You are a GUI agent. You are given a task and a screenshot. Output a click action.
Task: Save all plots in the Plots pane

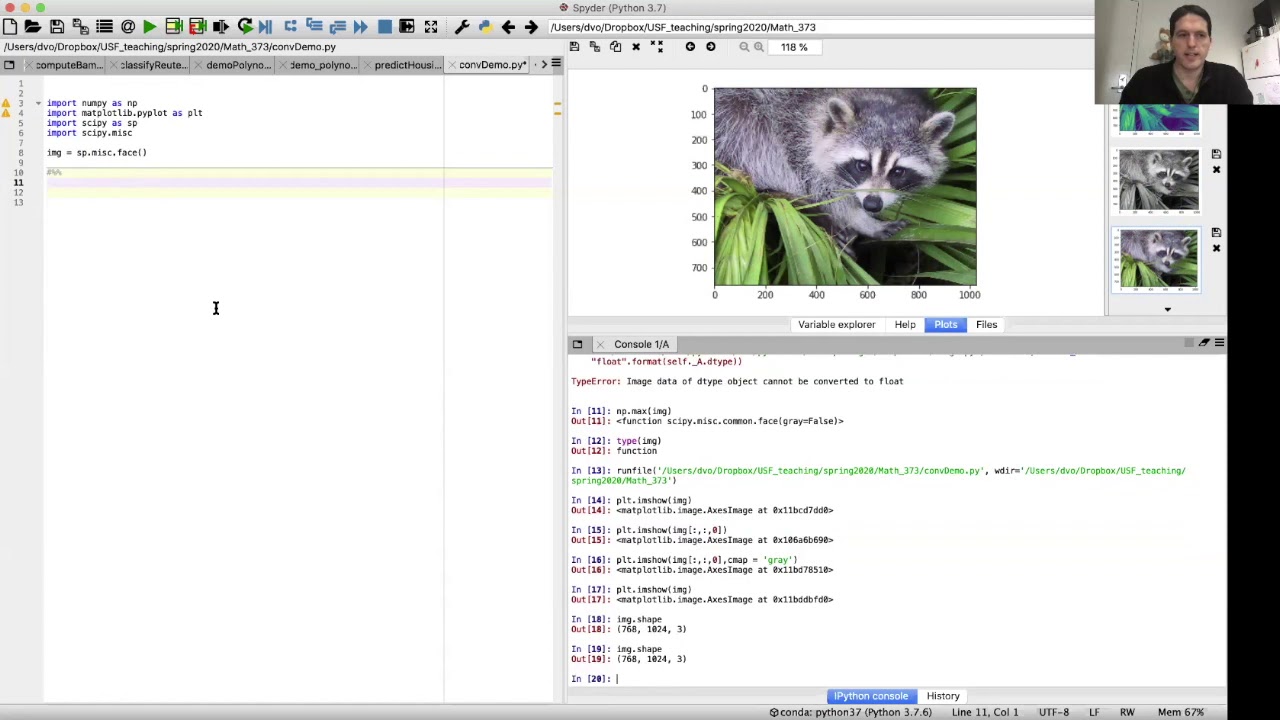click(595, 47)
